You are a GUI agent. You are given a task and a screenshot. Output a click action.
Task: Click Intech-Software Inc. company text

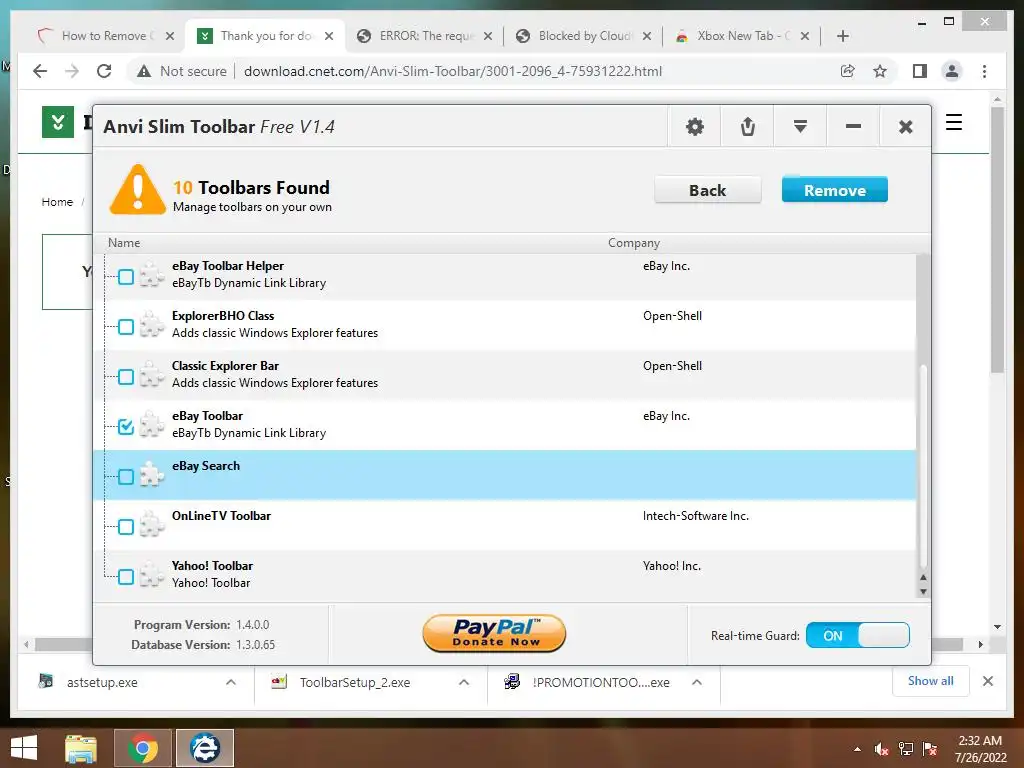[696, 516]
